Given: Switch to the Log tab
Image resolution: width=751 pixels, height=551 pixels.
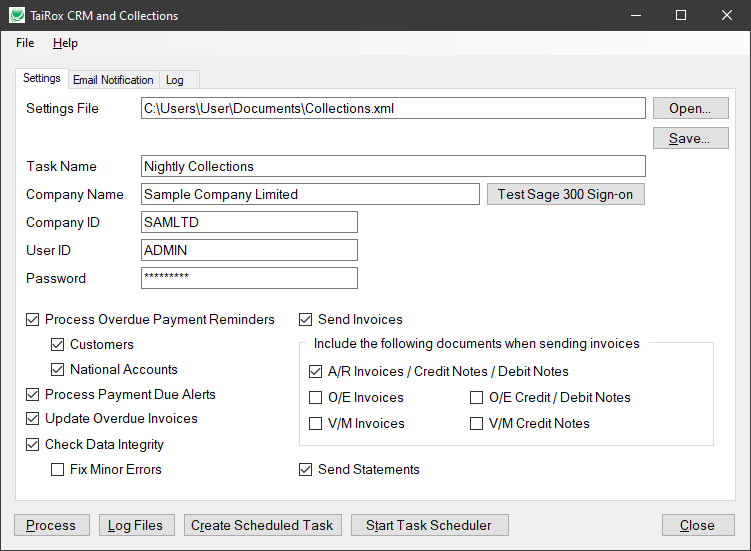Looking at the screenshot, I should coord(175,80).
